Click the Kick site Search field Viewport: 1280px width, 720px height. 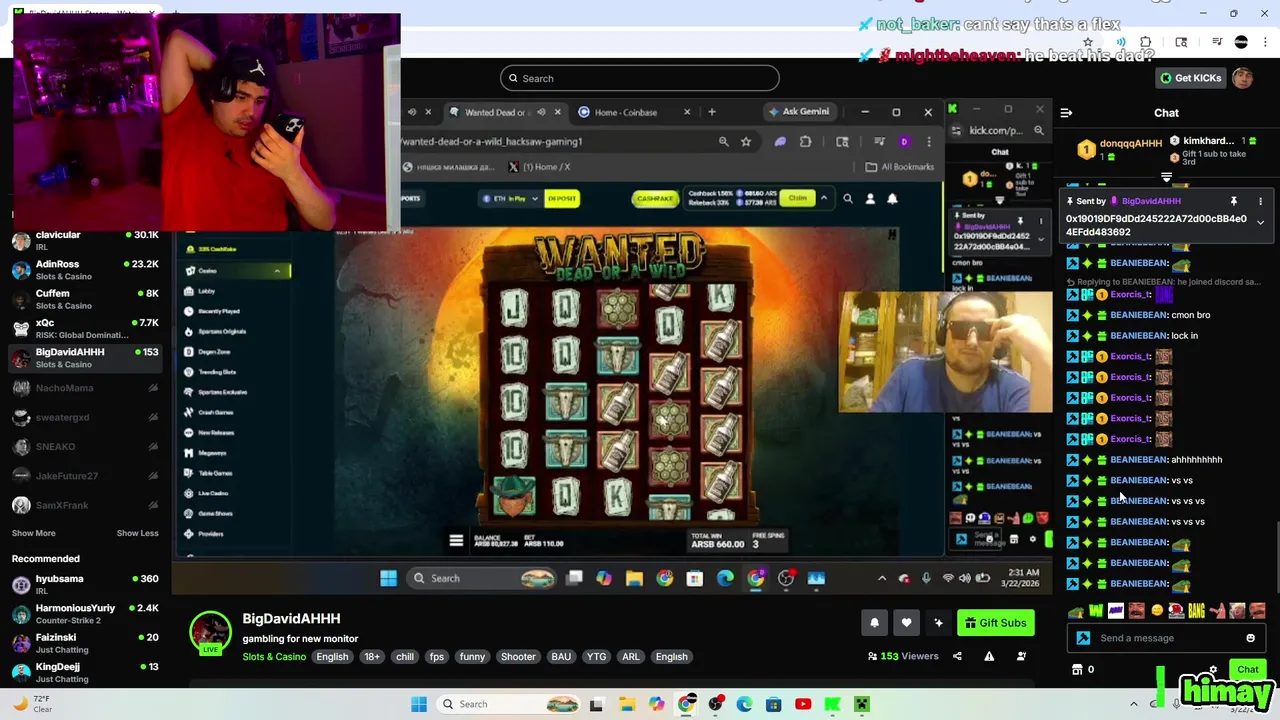(640, 78)
